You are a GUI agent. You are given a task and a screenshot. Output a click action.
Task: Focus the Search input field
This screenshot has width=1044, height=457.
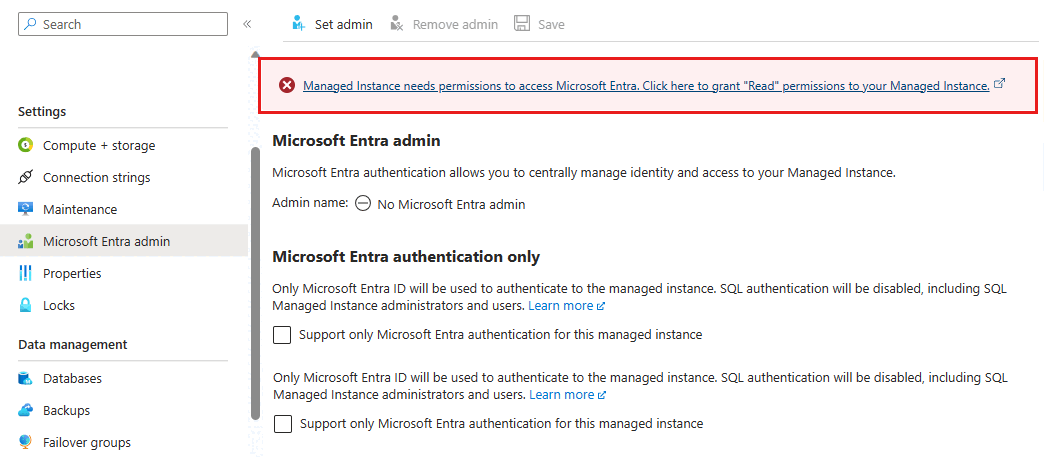pos(130,24)
